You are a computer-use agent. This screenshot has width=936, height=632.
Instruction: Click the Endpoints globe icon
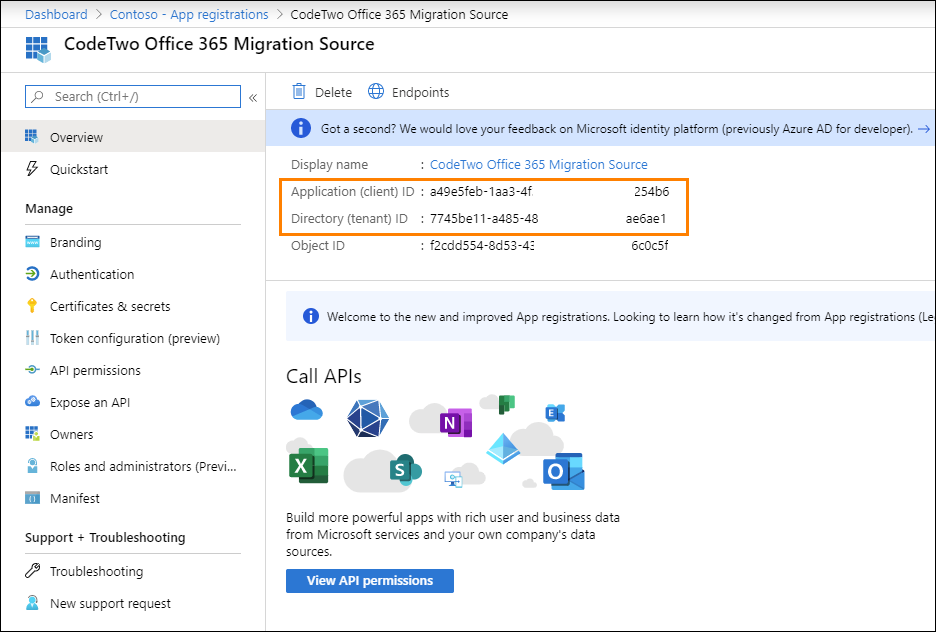coord(375,91)
